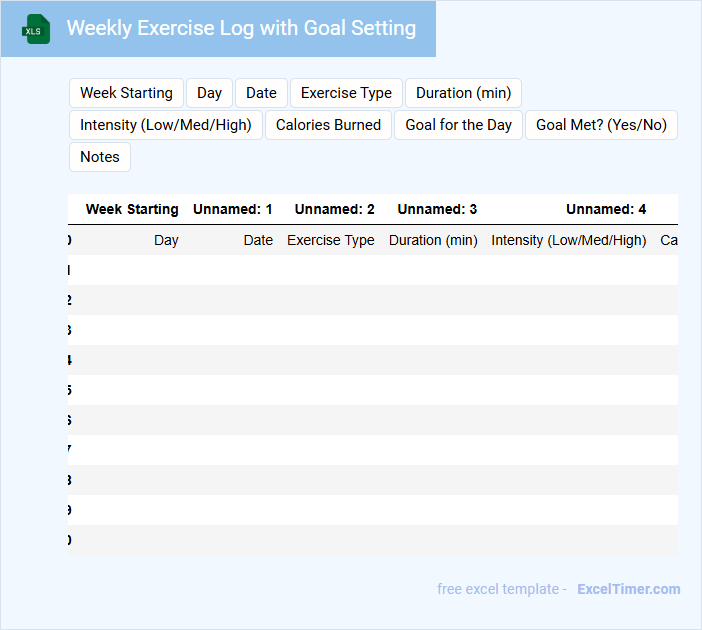Click the green XLS file icon
Viewport: 702px width, 630px height.
37,29
